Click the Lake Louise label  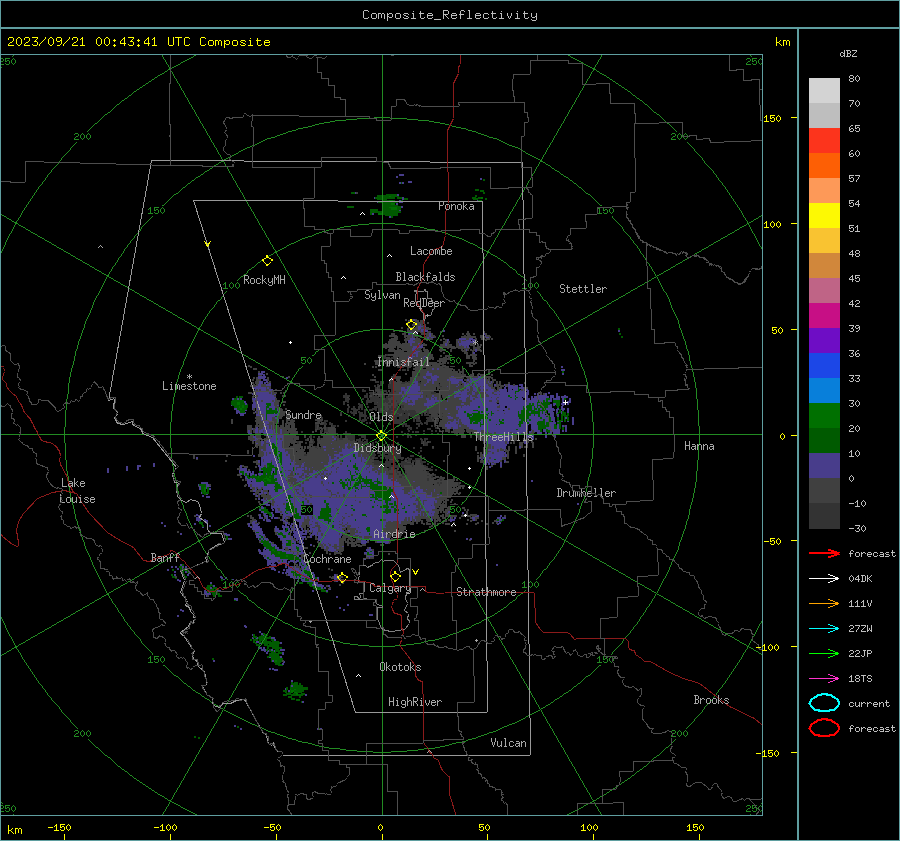click(77, 491)
